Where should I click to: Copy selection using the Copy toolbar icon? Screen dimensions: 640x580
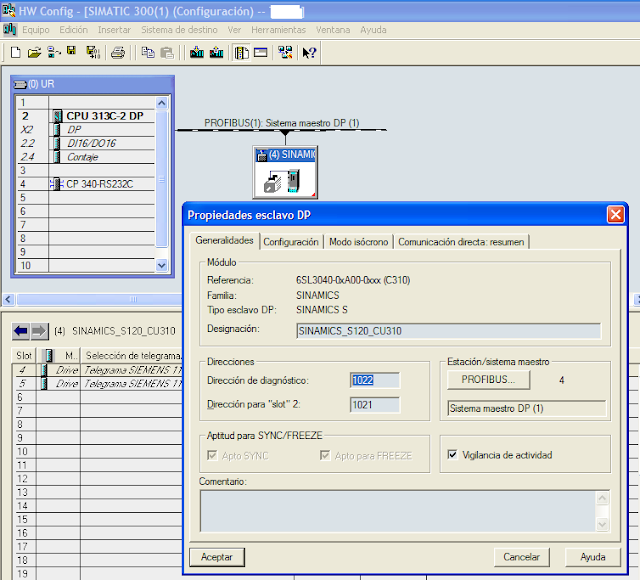[x=148, y=53]
